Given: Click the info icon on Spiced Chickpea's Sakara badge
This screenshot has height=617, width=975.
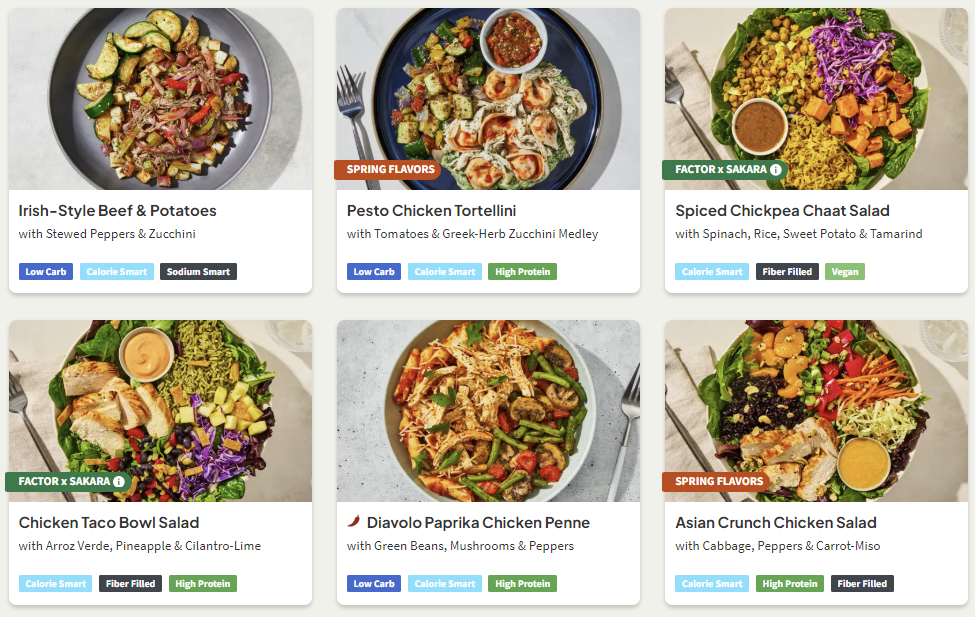Looking at the screenshot, I should pos(775,170).
